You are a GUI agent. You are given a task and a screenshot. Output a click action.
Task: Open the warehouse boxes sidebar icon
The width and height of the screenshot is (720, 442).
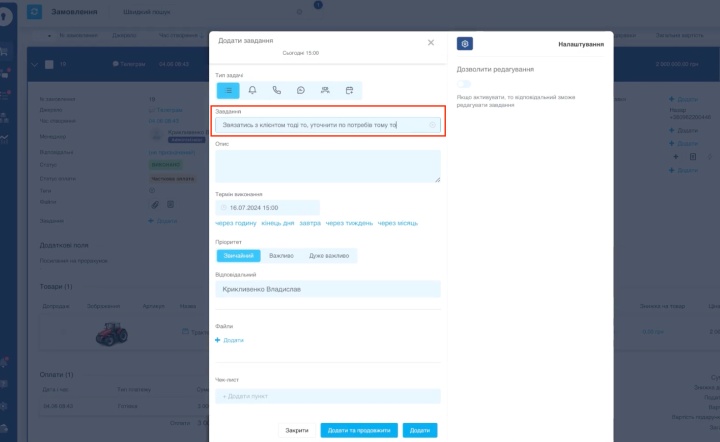pos(4,118)
